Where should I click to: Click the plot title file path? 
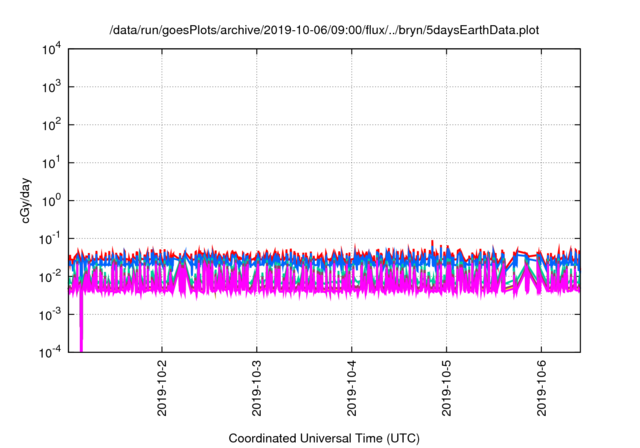(x=324, y=30)
